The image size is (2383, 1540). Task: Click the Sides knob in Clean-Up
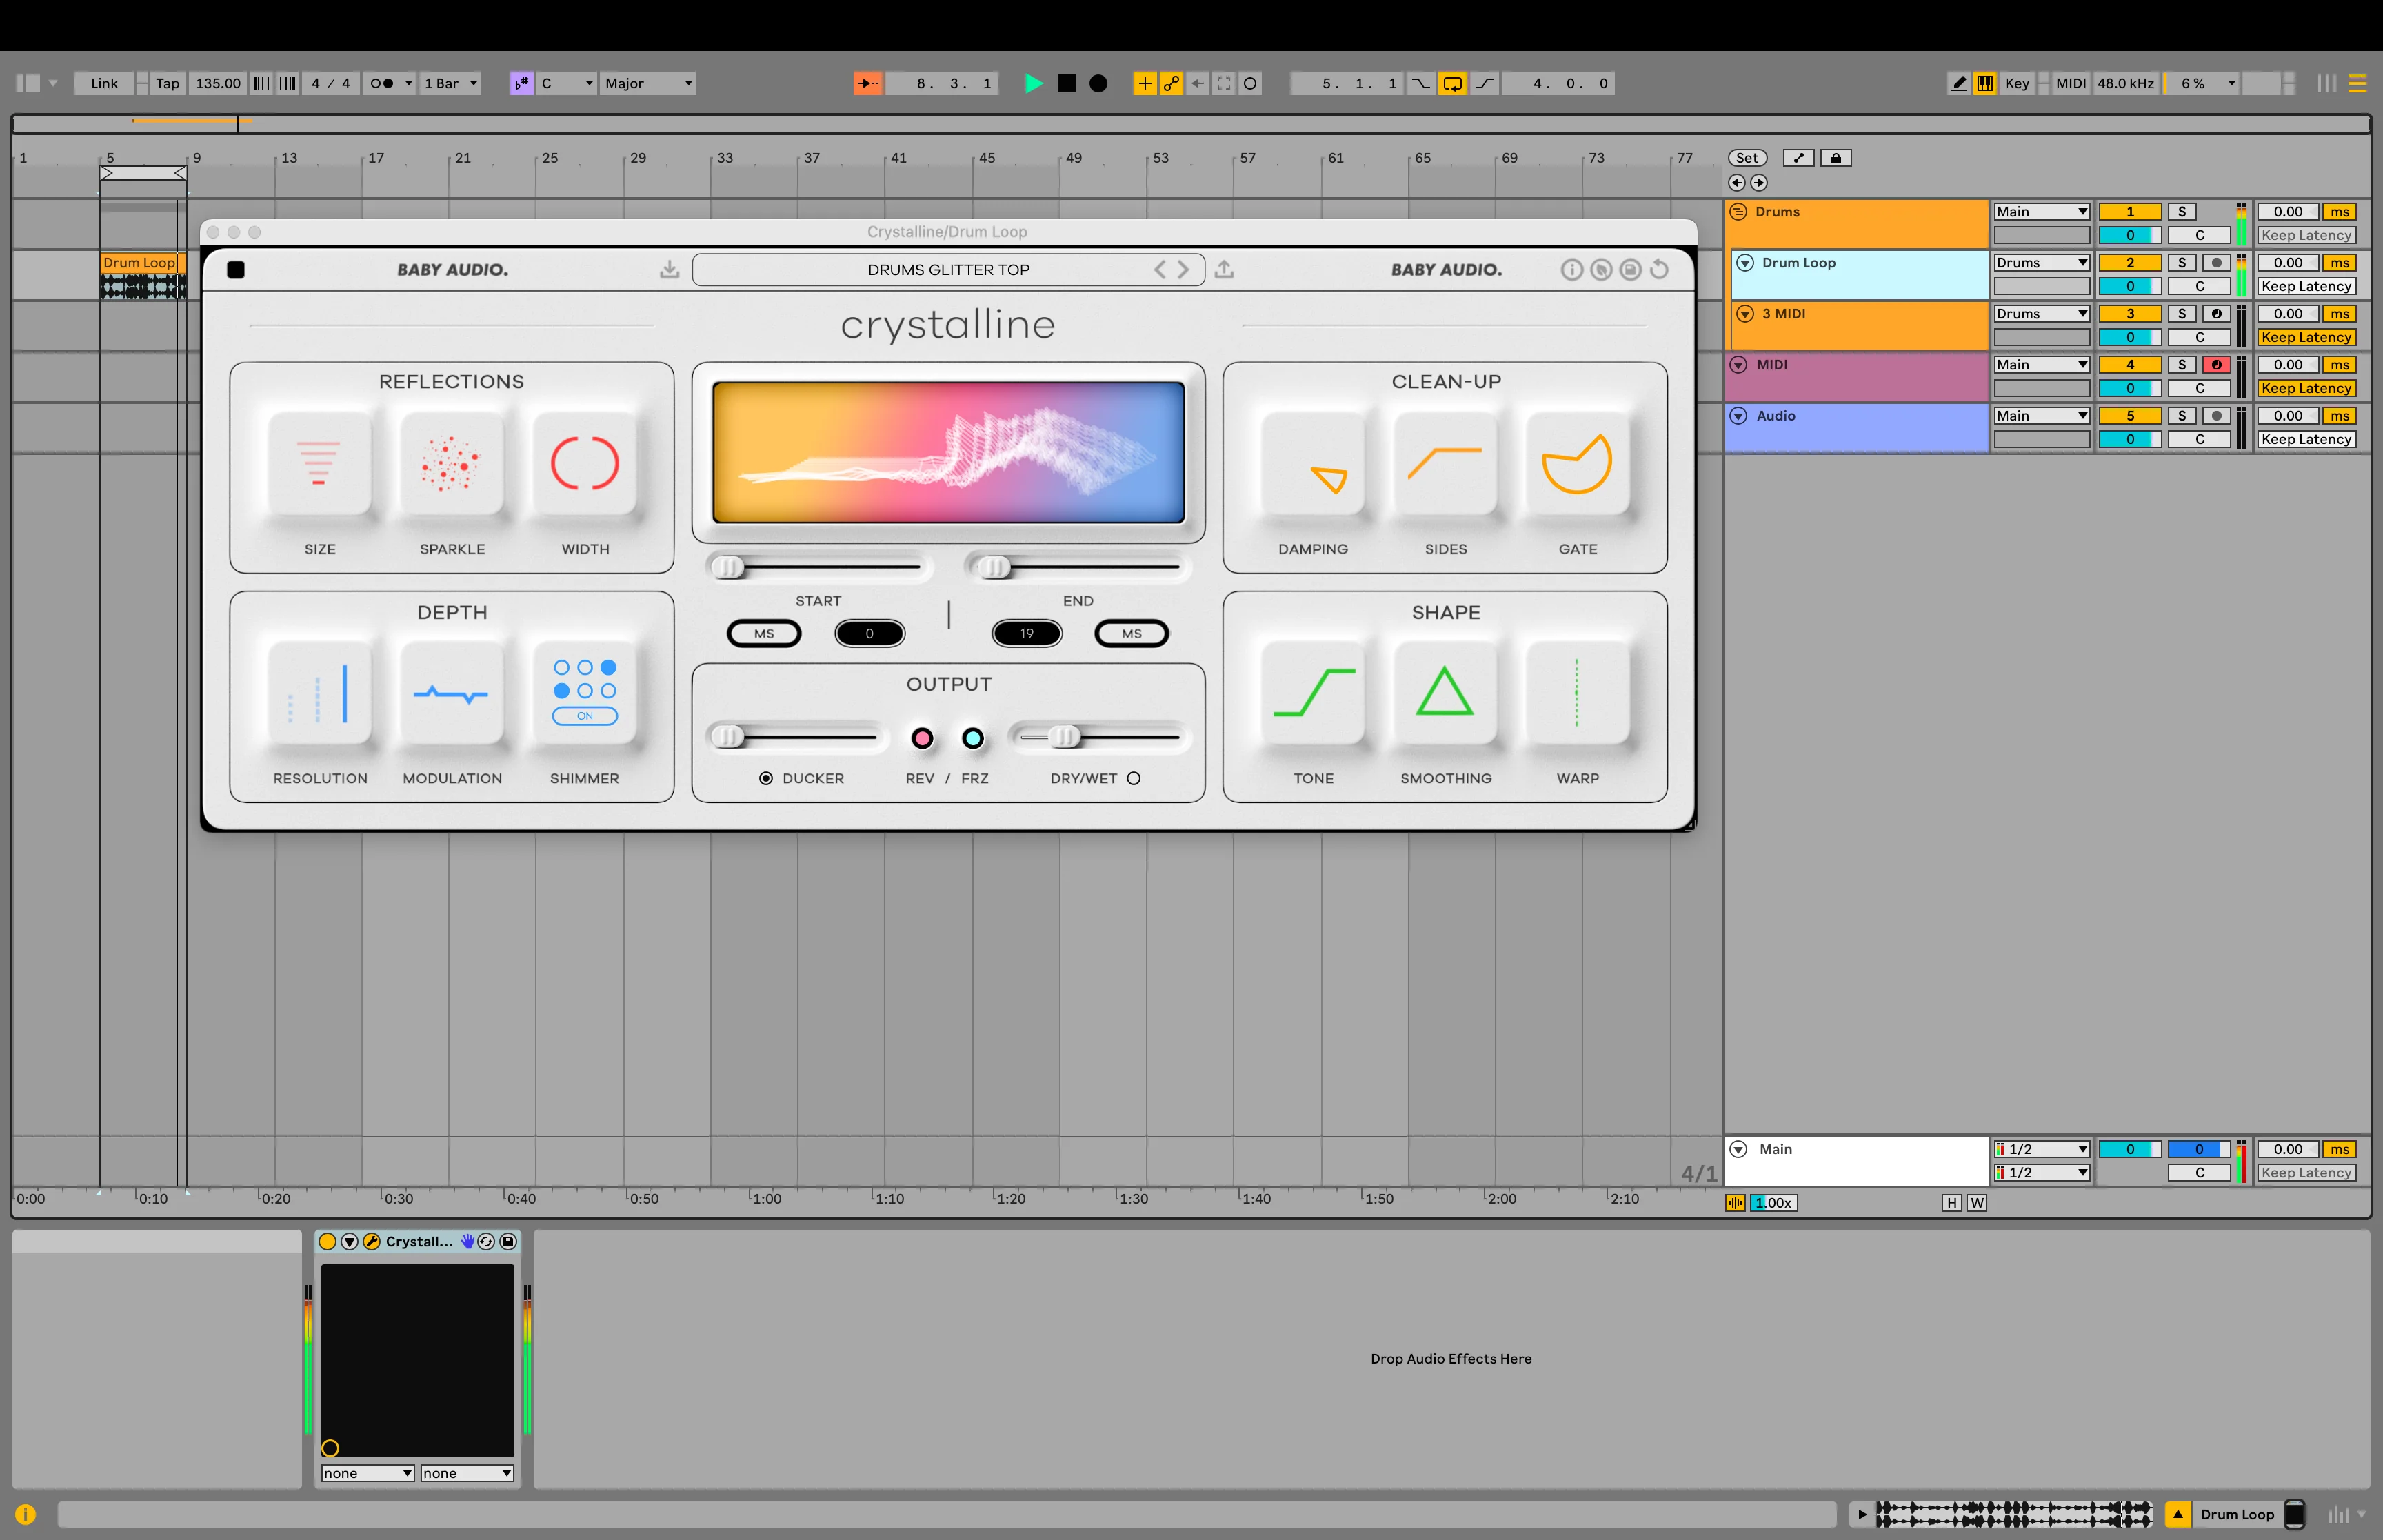(x=1446, y=464)
